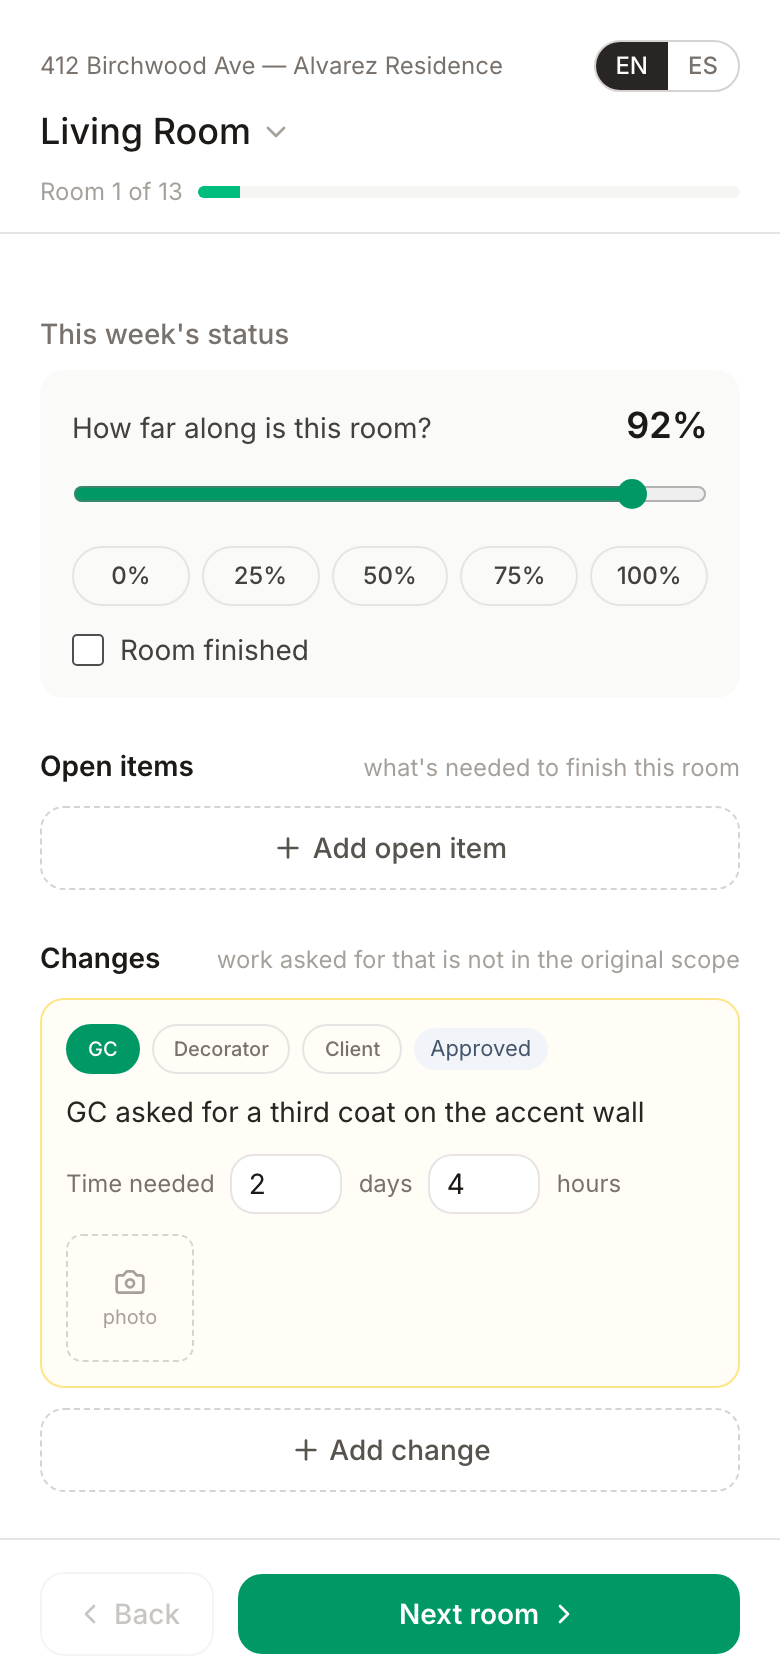Click the camera icon to add photo
This screenshot has width=780, height=1660.
(130, 1282)
